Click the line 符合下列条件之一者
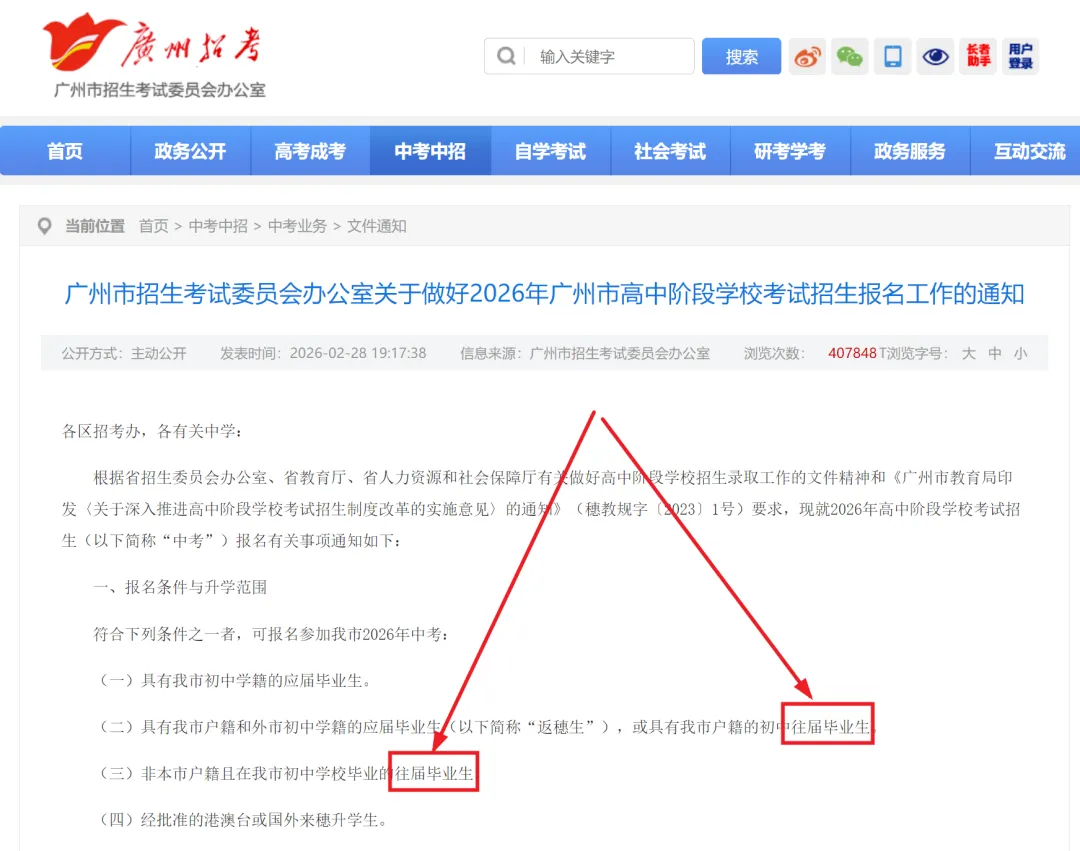This screenshot has height=851, width=1080. [271, 634]
